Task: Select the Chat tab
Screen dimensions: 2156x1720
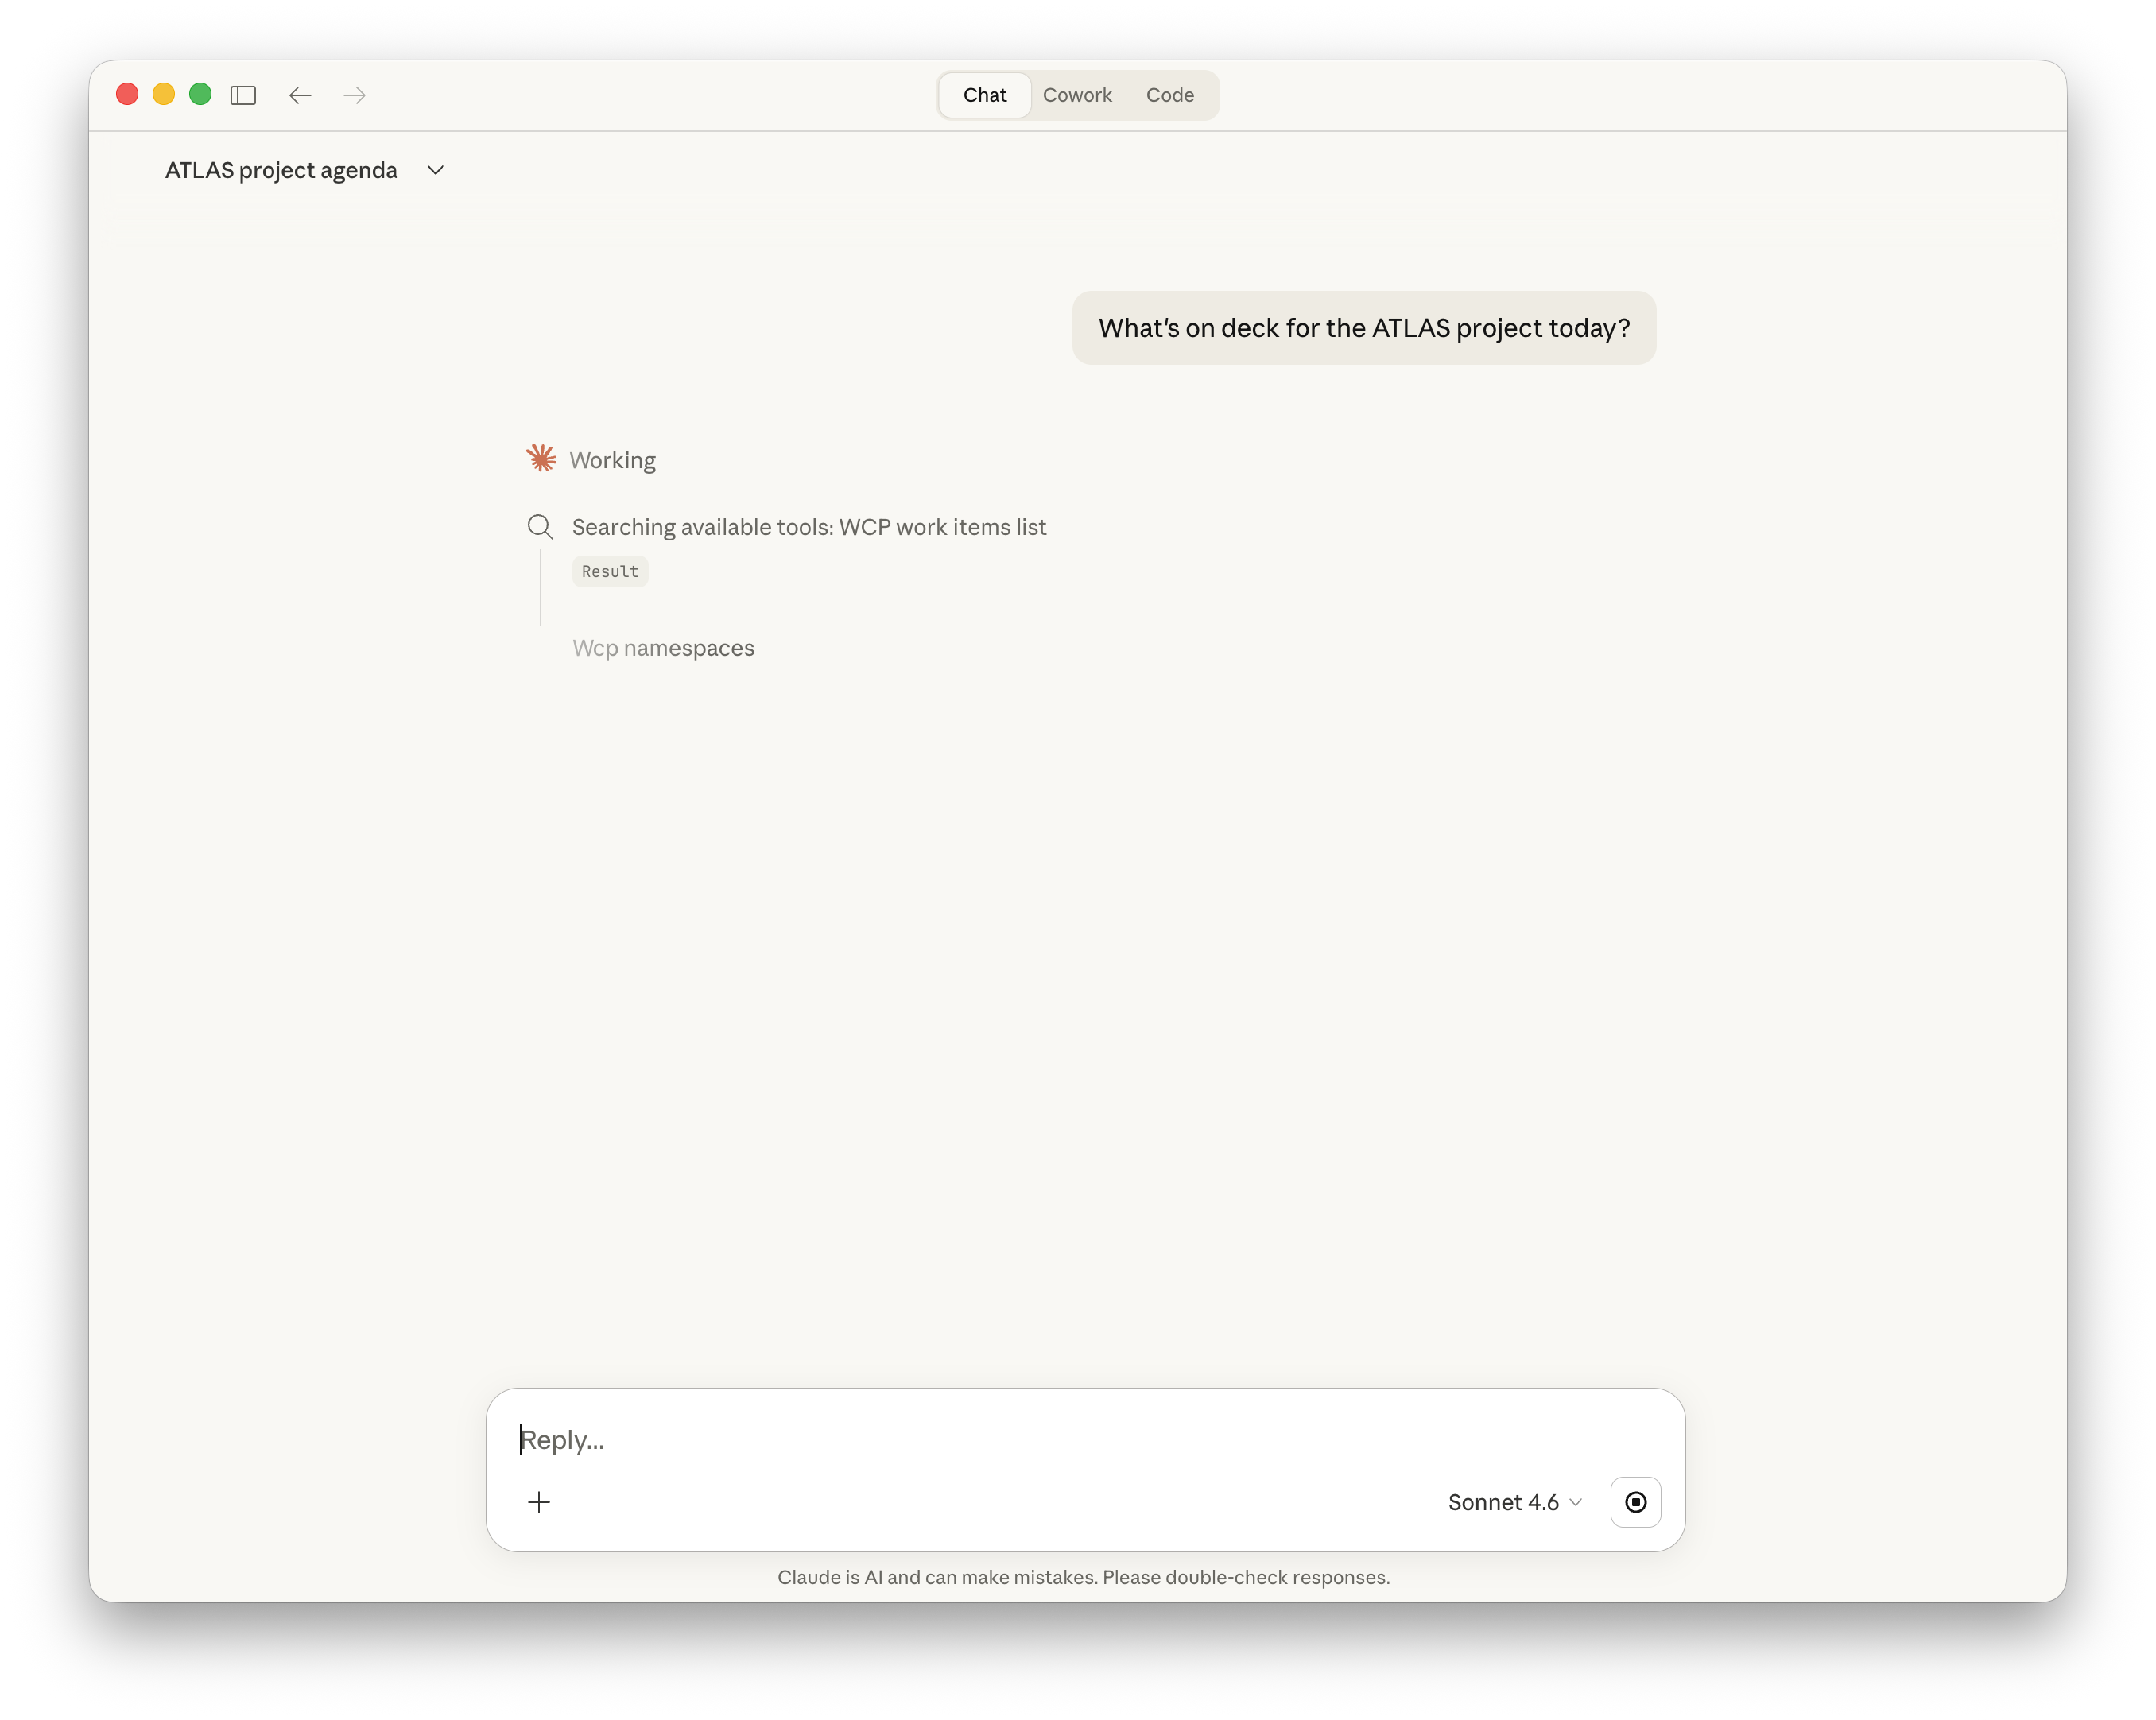Action: coord(984,95)
